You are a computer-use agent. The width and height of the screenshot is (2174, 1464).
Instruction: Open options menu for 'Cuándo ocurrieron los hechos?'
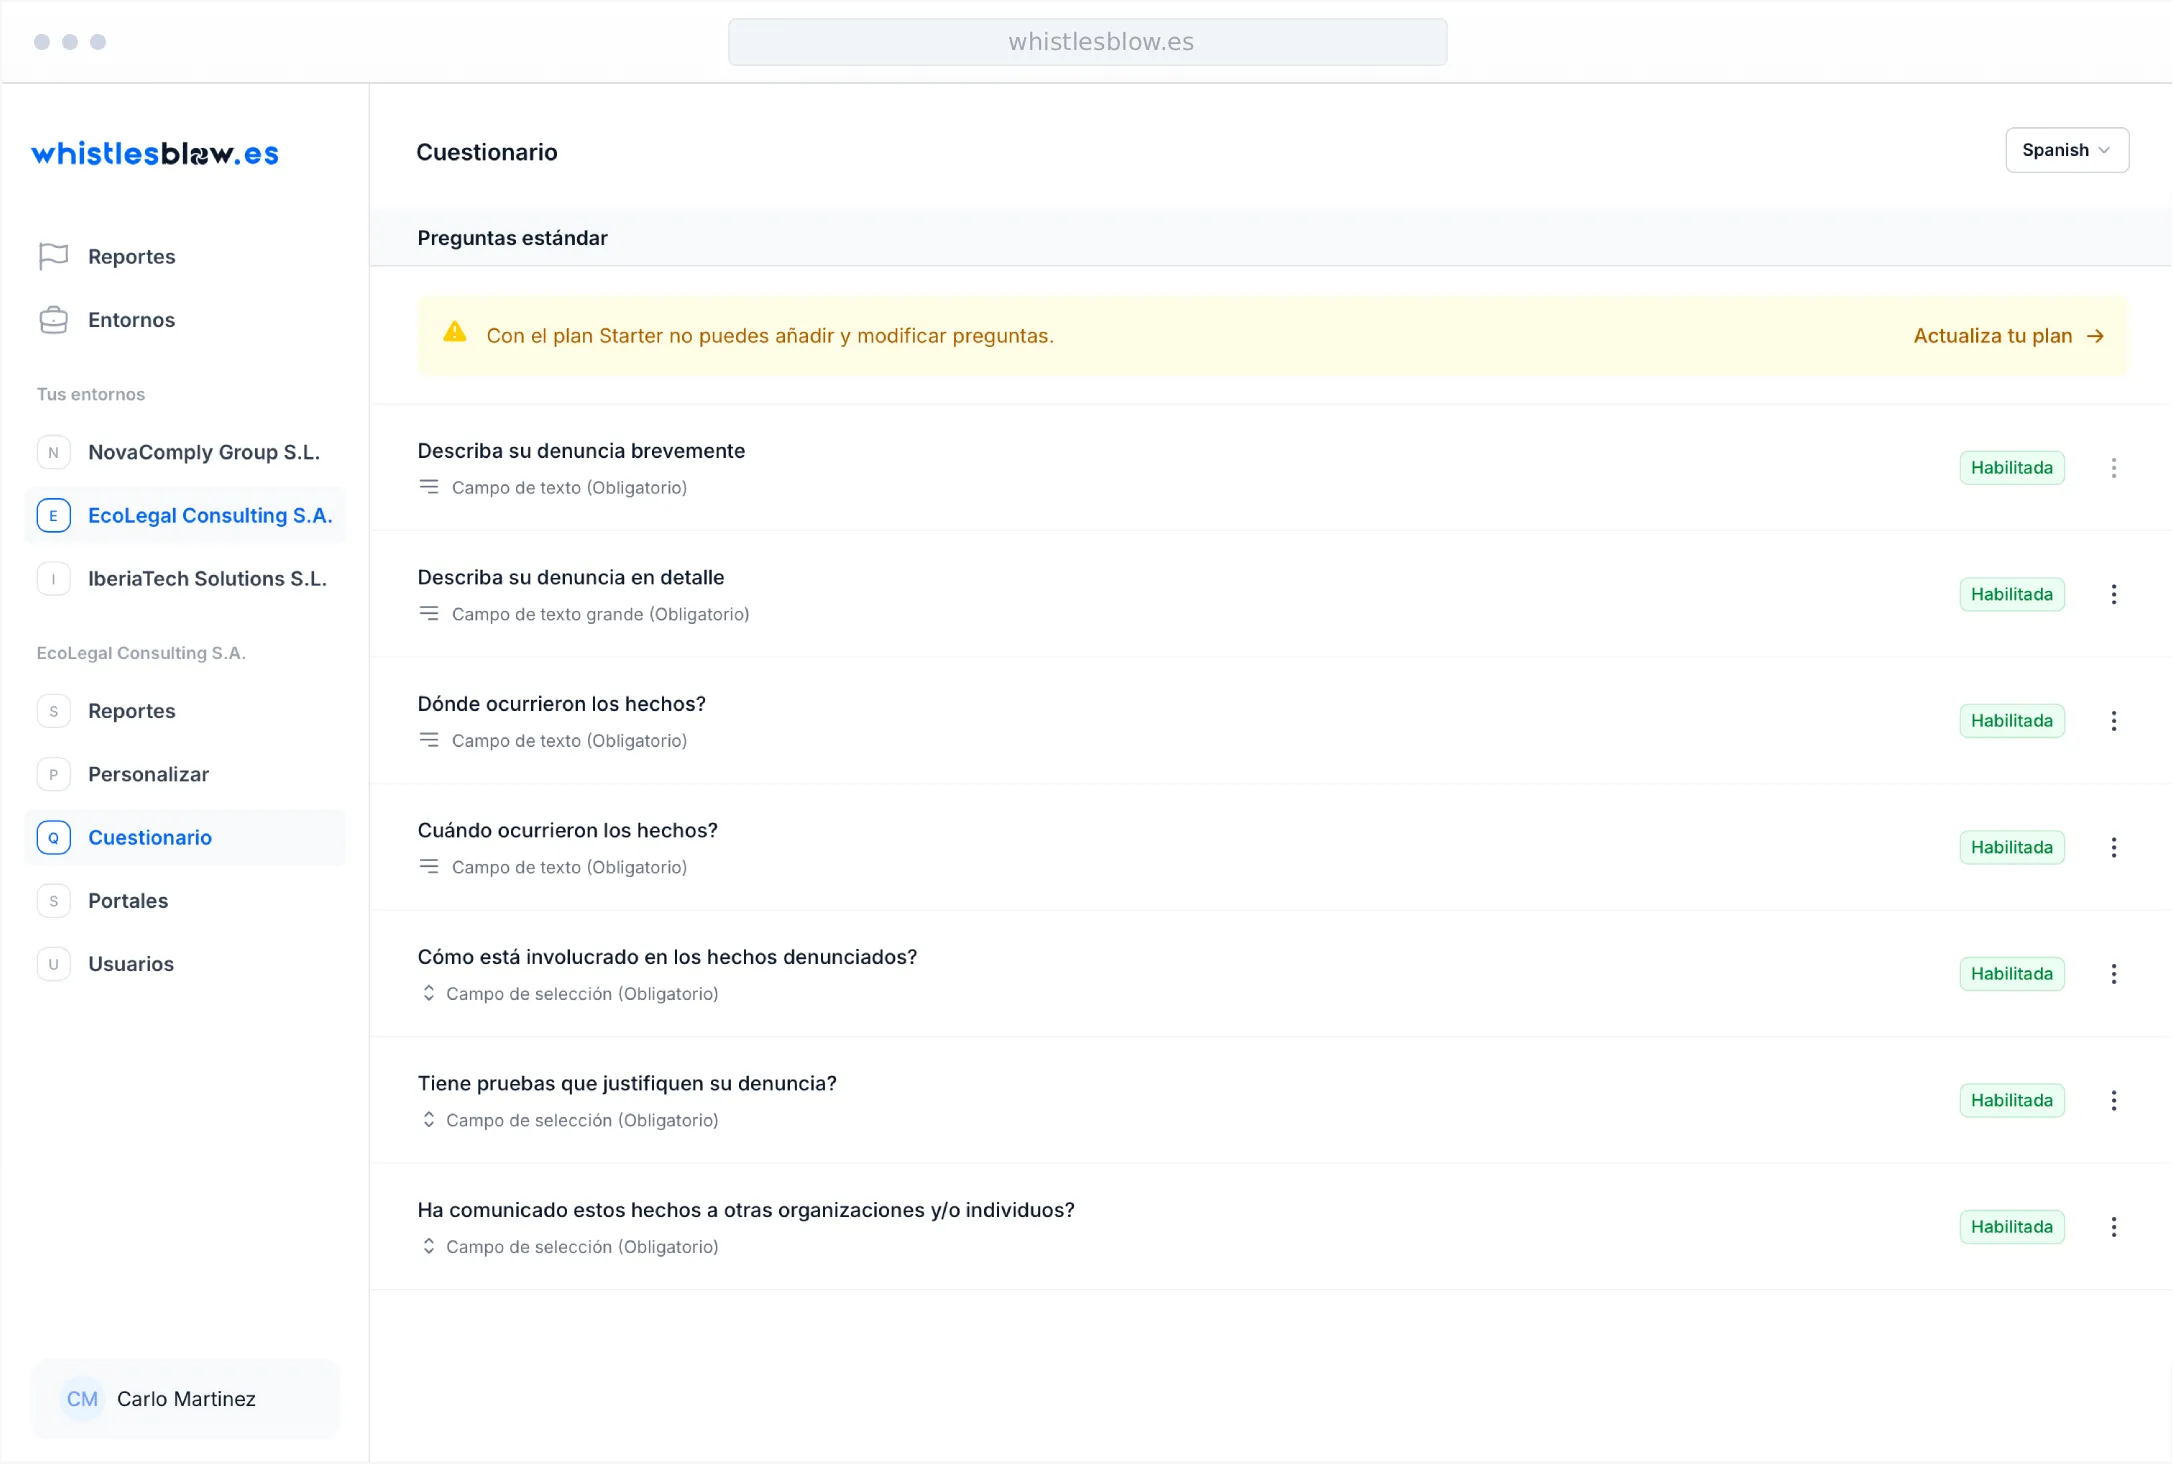(2114, 847)
